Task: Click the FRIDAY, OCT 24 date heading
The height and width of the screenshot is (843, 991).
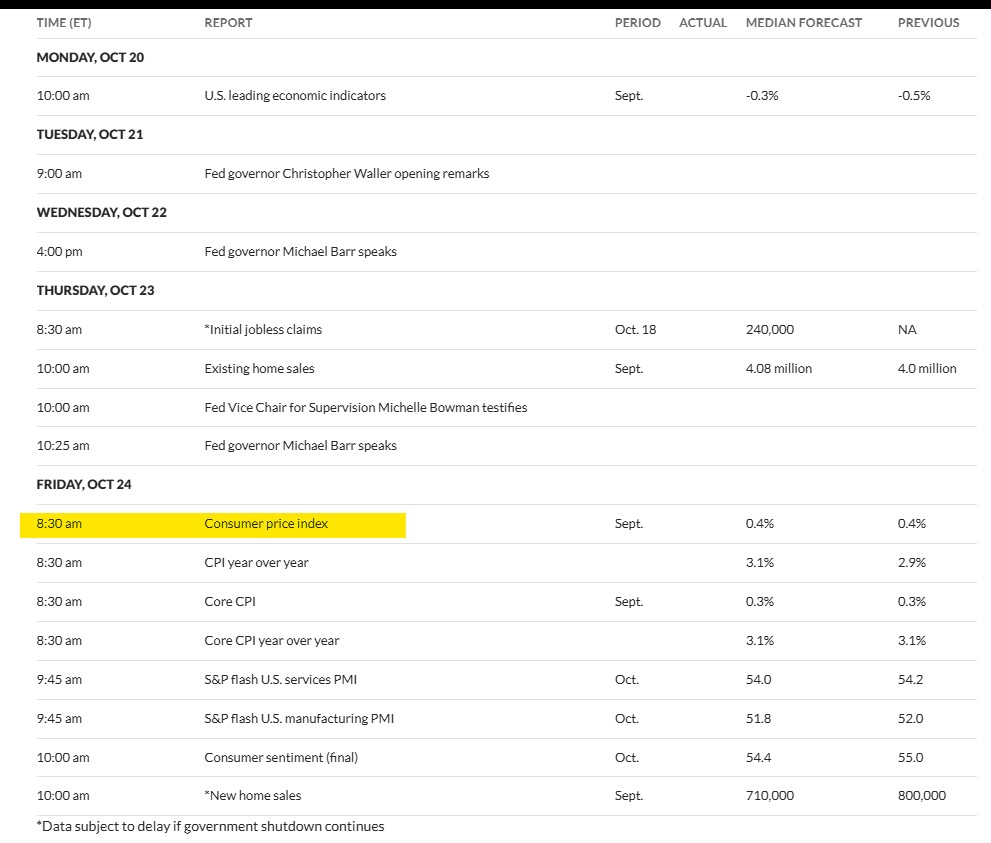Action: click(x=84, y=485)
